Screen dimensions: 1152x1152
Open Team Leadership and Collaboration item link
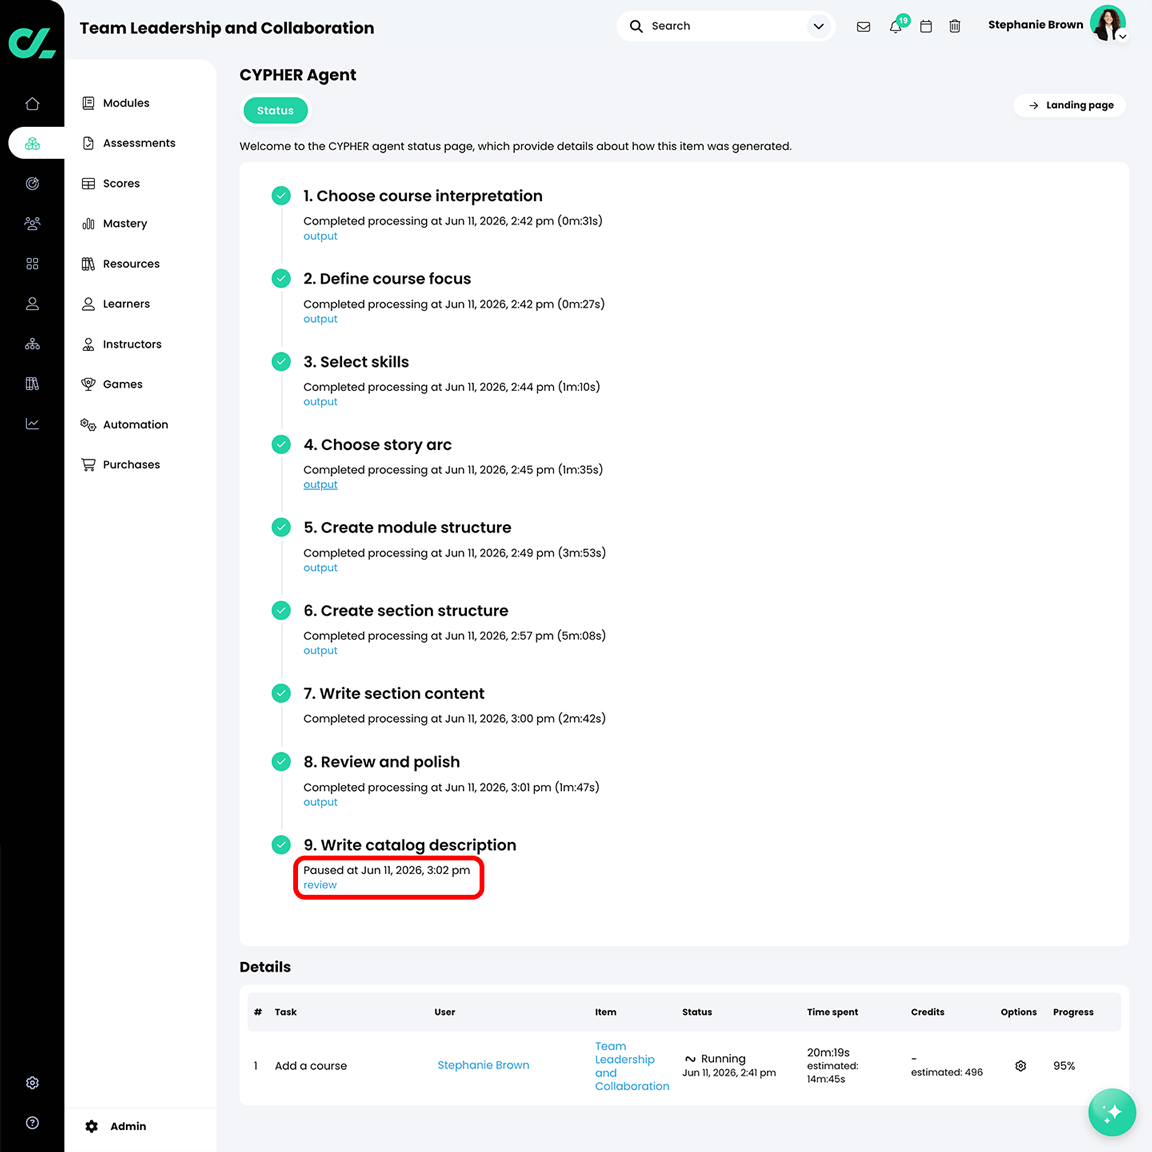632,1066
